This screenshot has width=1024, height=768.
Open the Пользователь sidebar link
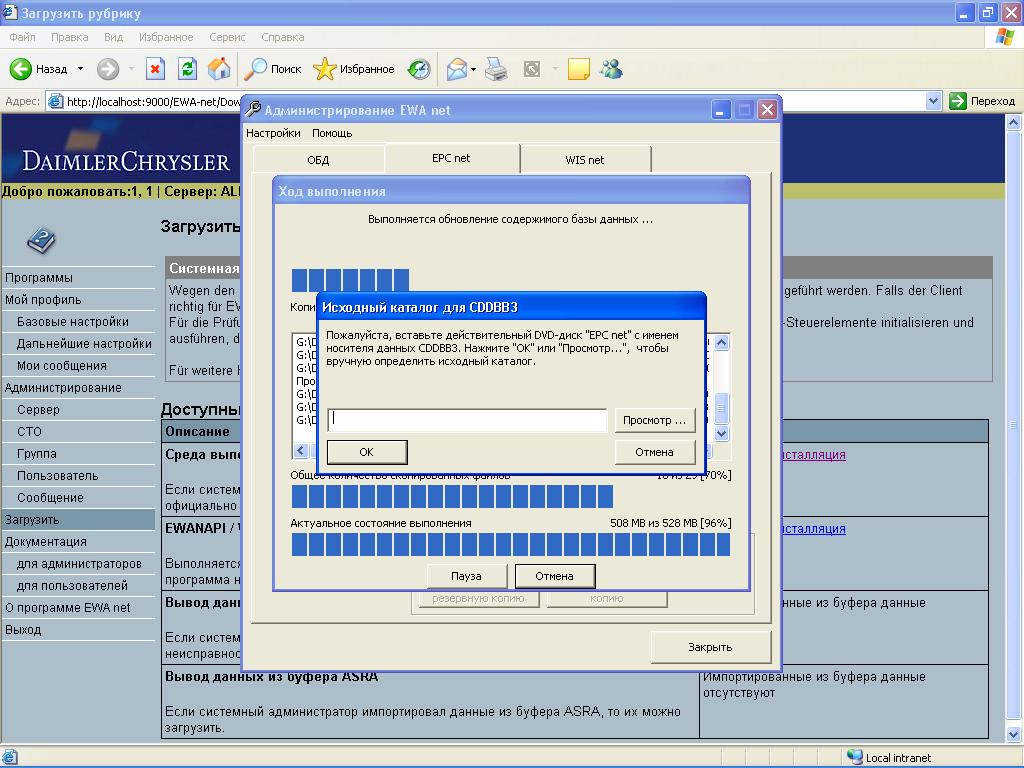[57, 475]
